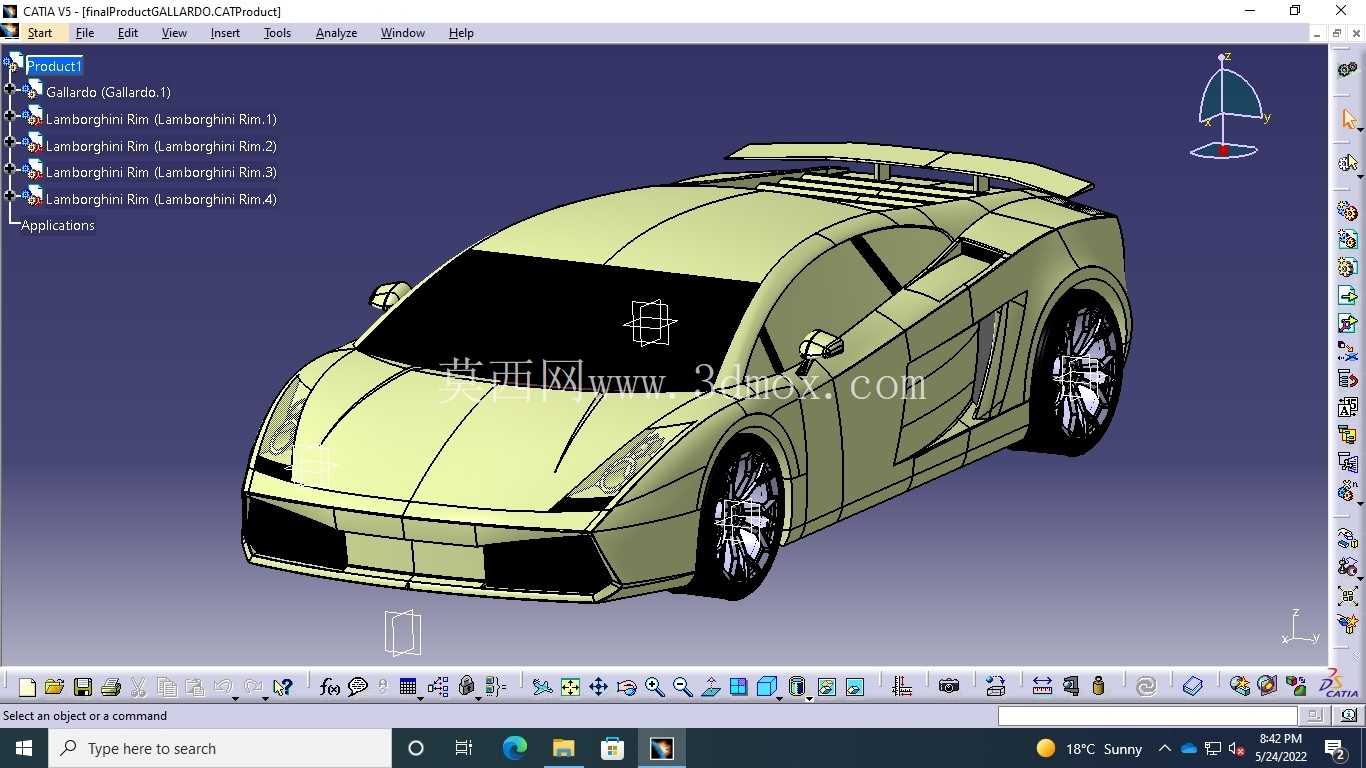
Task: Expand Lamborghini Rim.3 tree node
Action: [9, 169]
